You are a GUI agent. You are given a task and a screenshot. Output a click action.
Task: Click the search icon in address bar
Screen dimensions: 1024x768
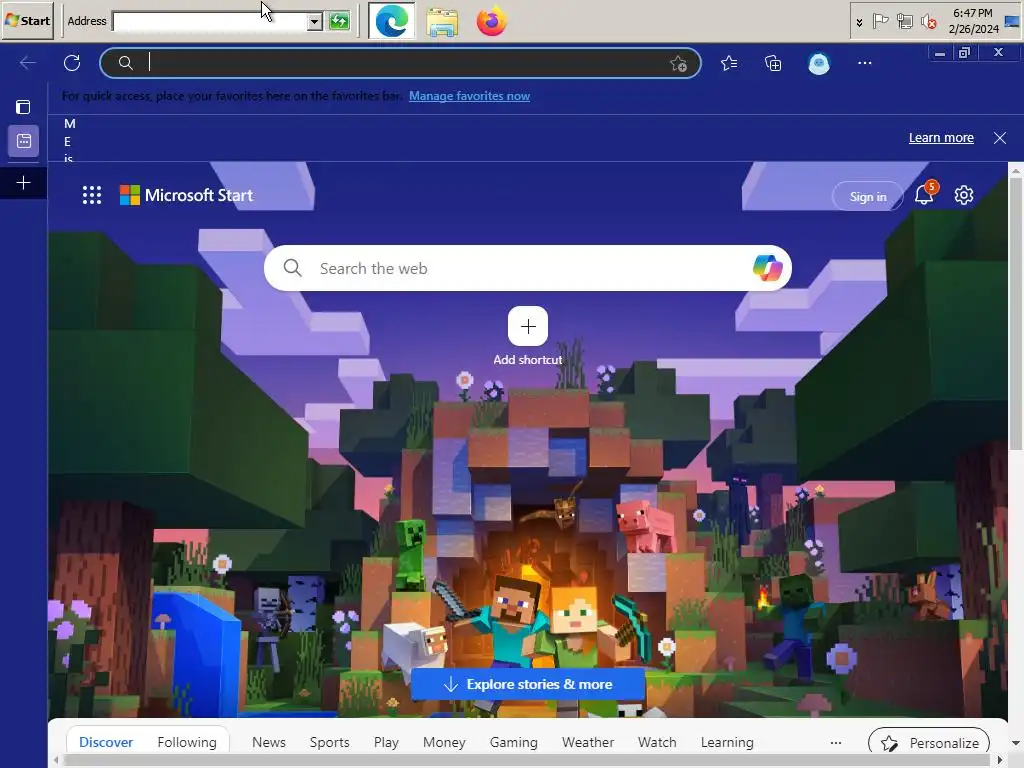[125, 63]
